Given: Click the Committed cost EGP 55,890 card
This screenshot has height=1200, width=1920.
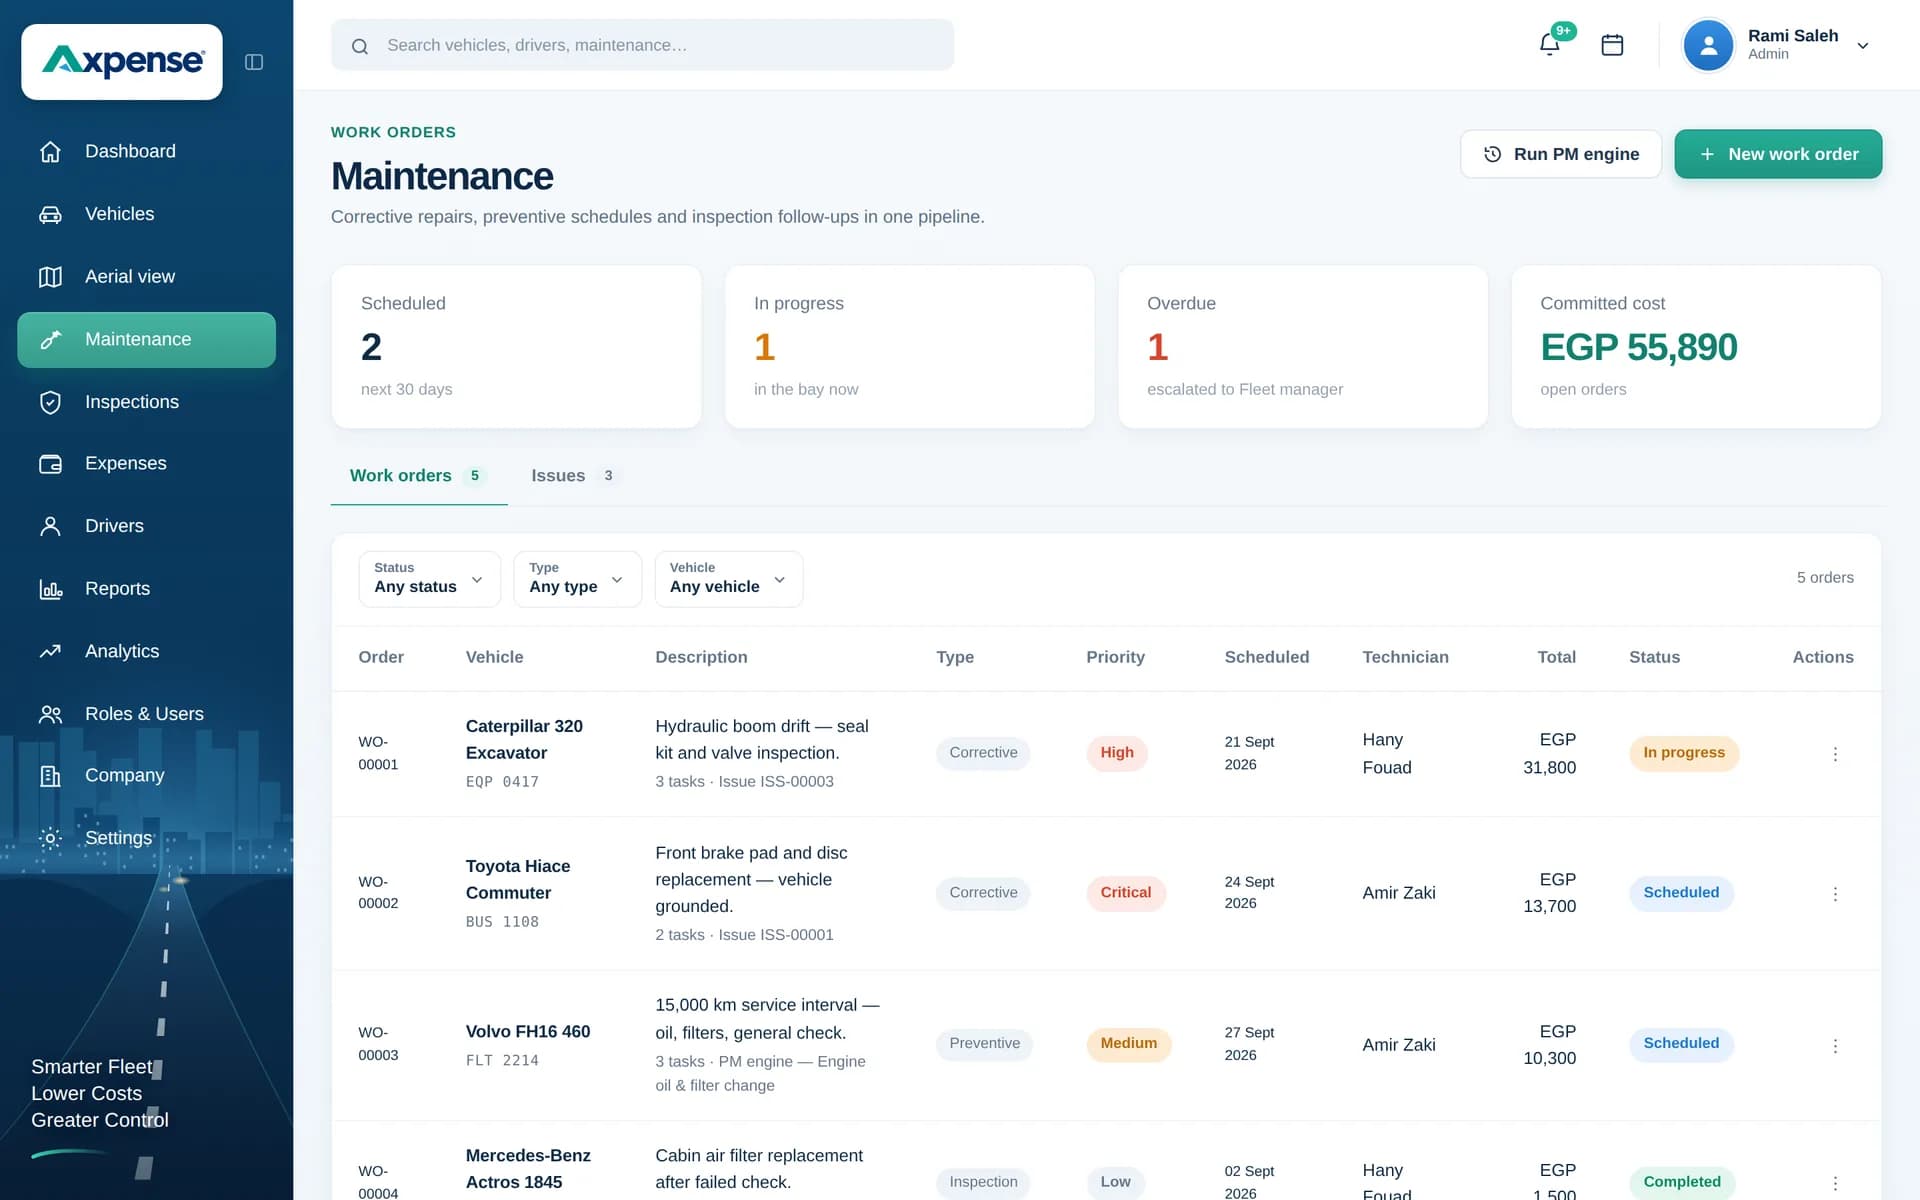Looking at the screenshot, I should [x=1696, y=347].
